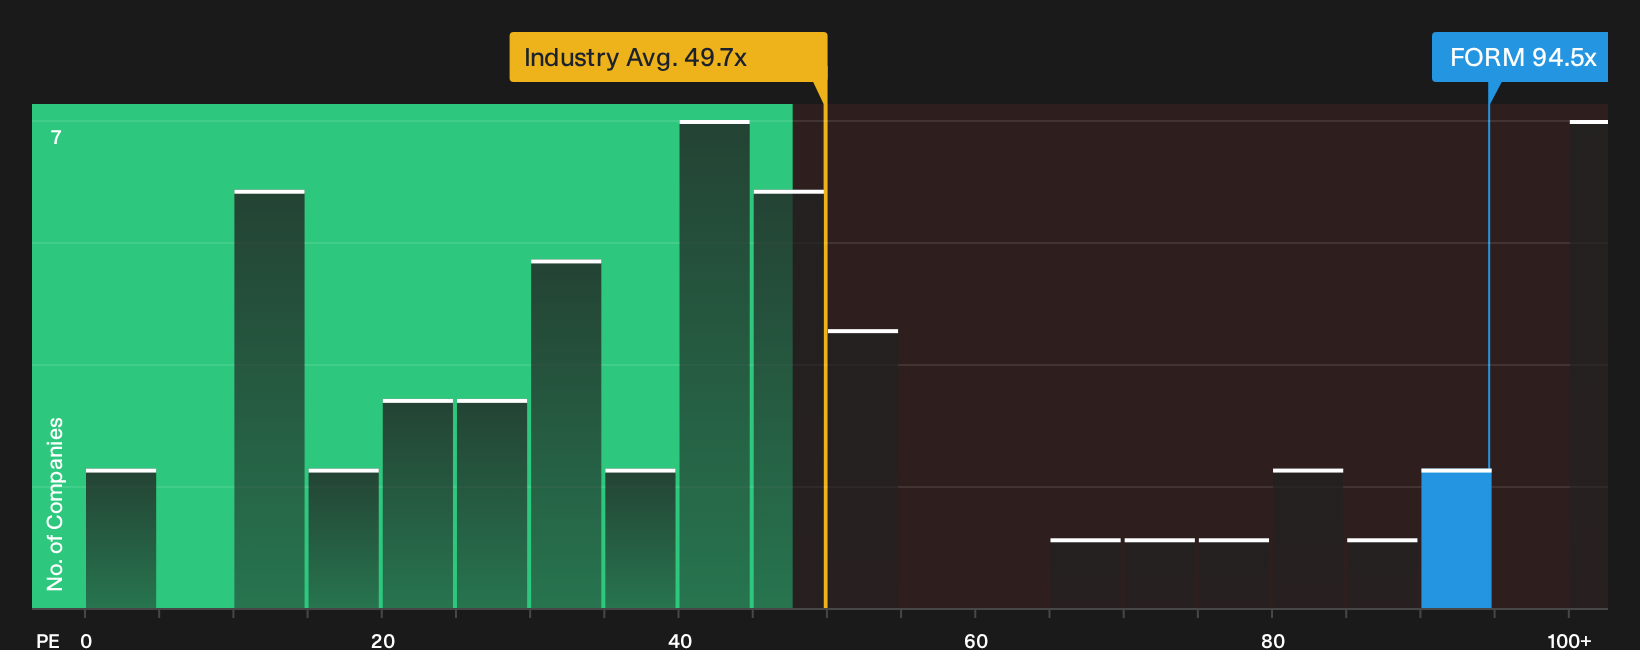Select the histogram bar at PE 25-30

coord(492,504)
